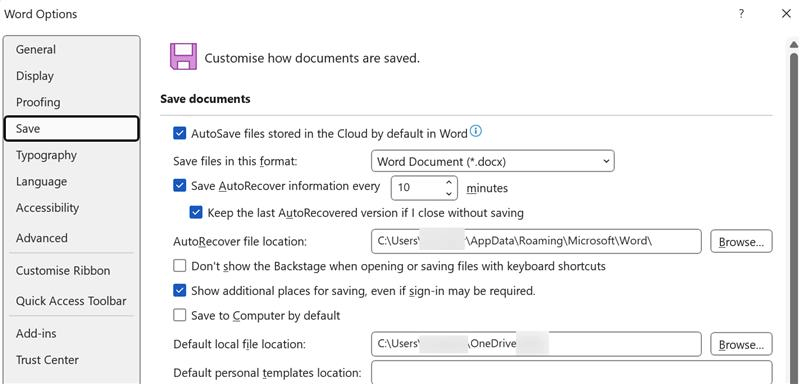Open the Typography options category
Image resolution: width=800 pixels, height=384 pixels.
coord(71,155)
